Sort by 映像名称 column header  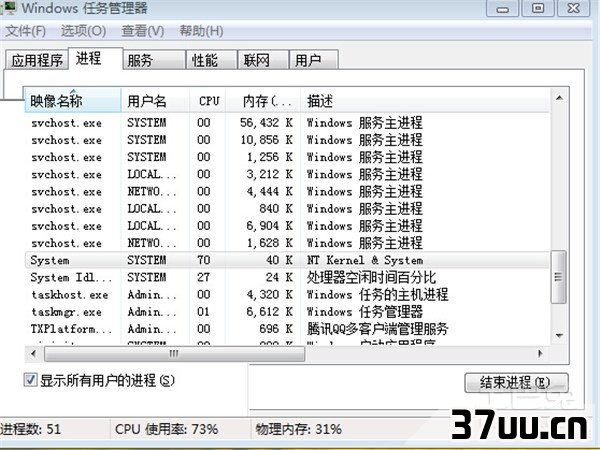[73, 101]
